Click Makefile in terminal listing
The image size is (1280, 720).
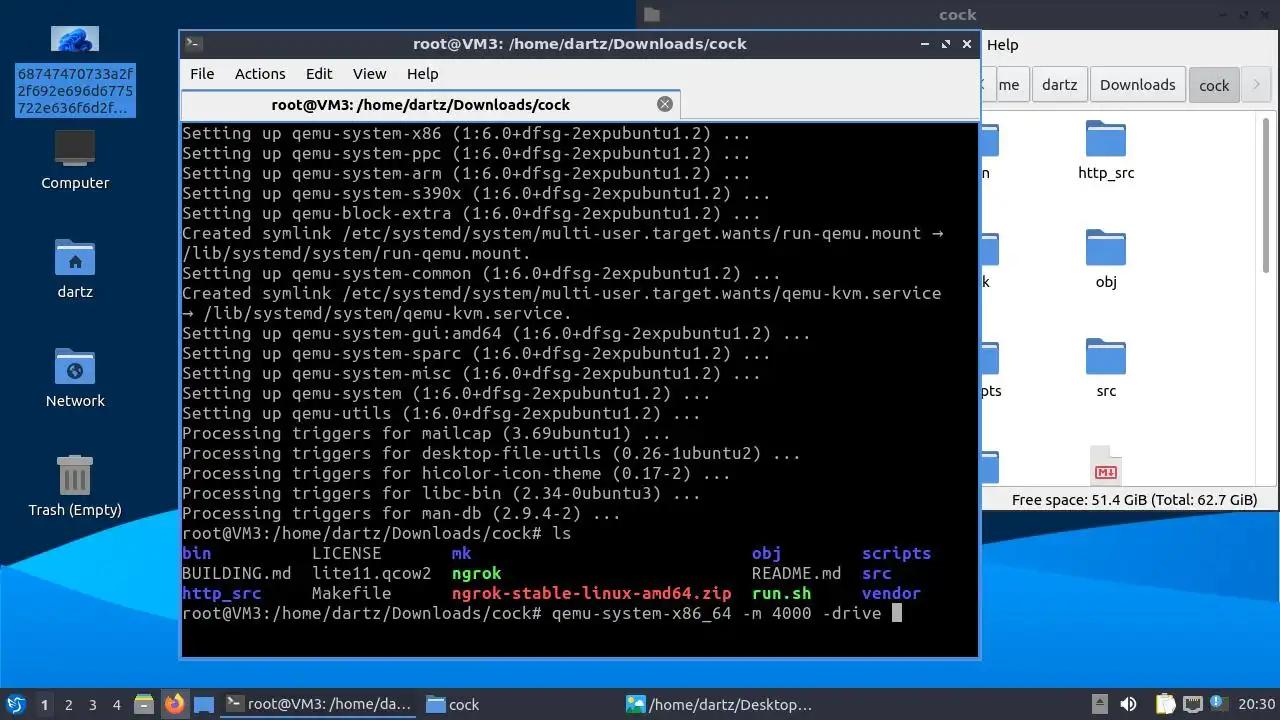(x=351, y=593)
